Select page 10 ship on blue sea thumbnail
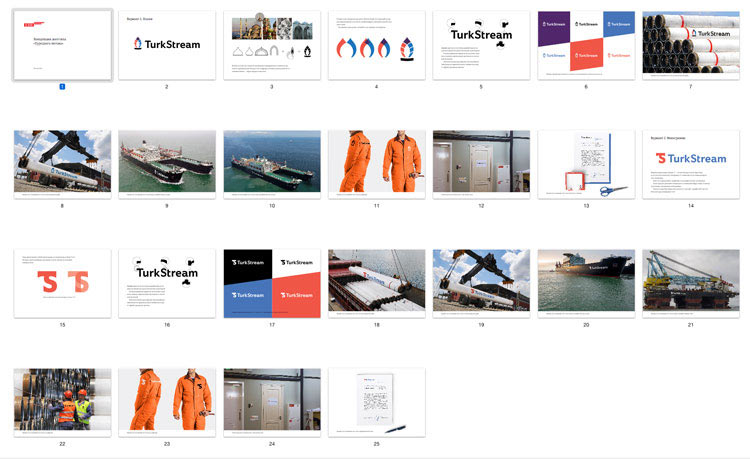The height and width of the screenshot is (459, 750). [272, 164]
